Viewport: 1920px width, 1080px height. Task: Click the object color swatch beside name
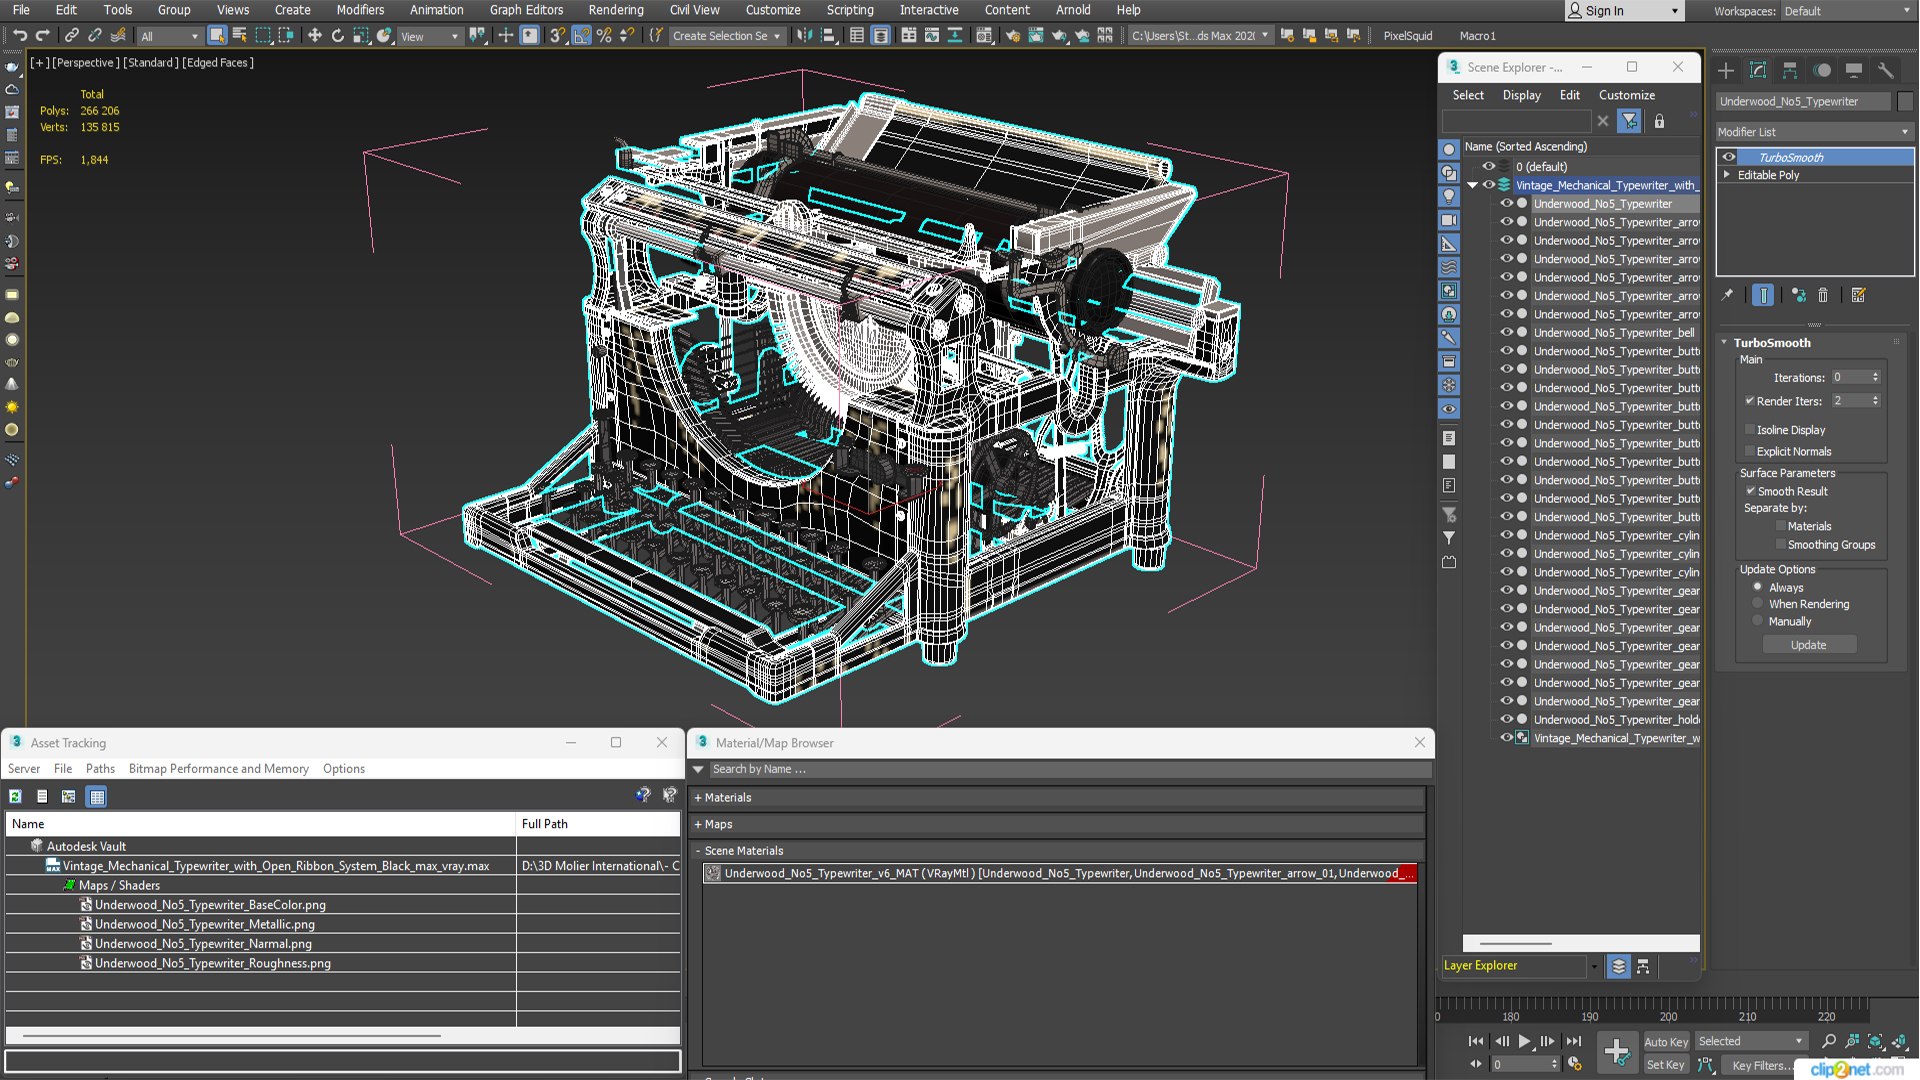tap(1904, 101)
